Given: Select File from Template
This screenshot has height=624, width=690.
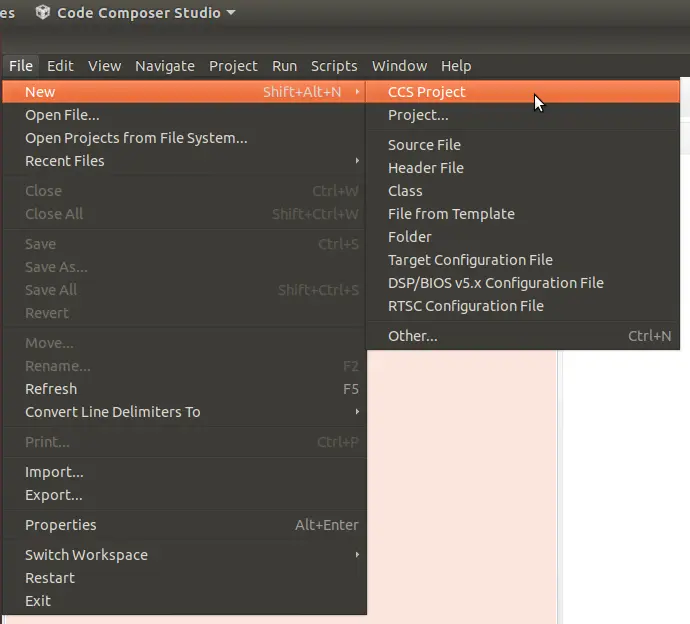Looking at the screenshot, I should tap(523, 214).
